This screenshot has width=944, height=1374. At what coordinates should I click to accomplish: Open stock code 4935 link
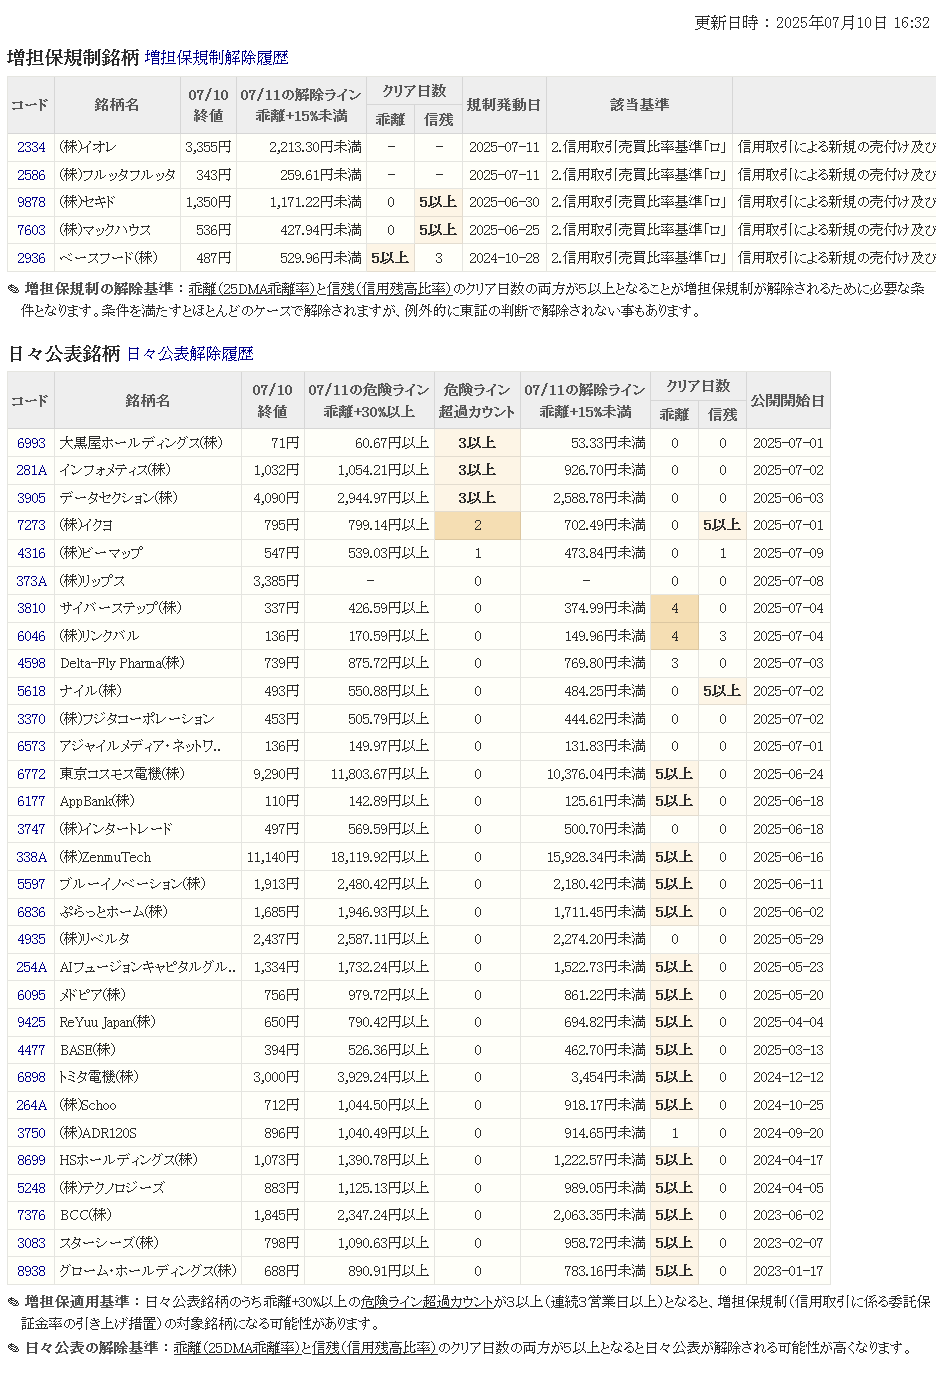[x=31, y=939]
